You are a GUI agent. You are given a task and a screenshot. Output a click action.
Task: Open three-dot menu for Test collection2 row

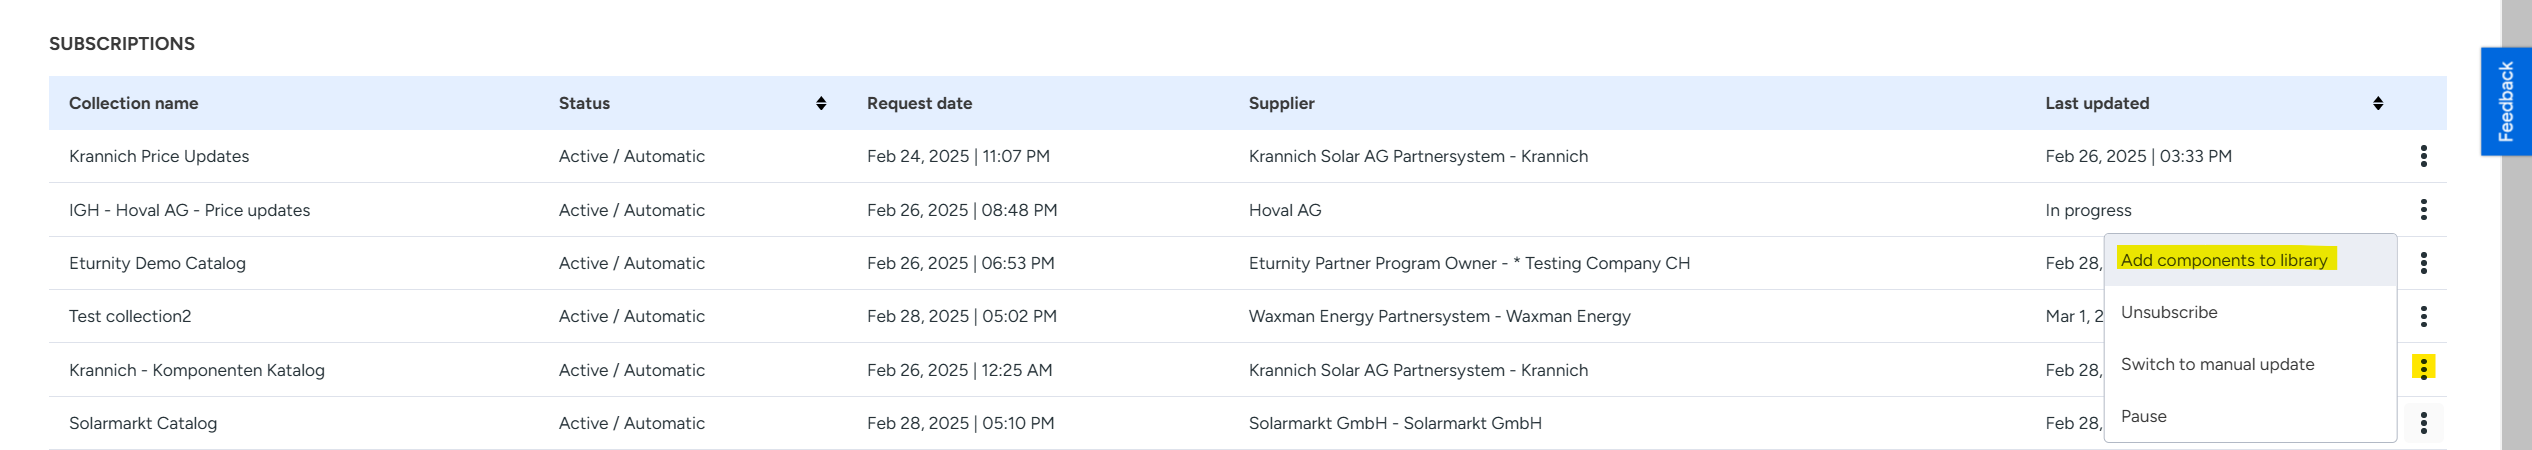pyautogui.click(x=2423, y=316)
